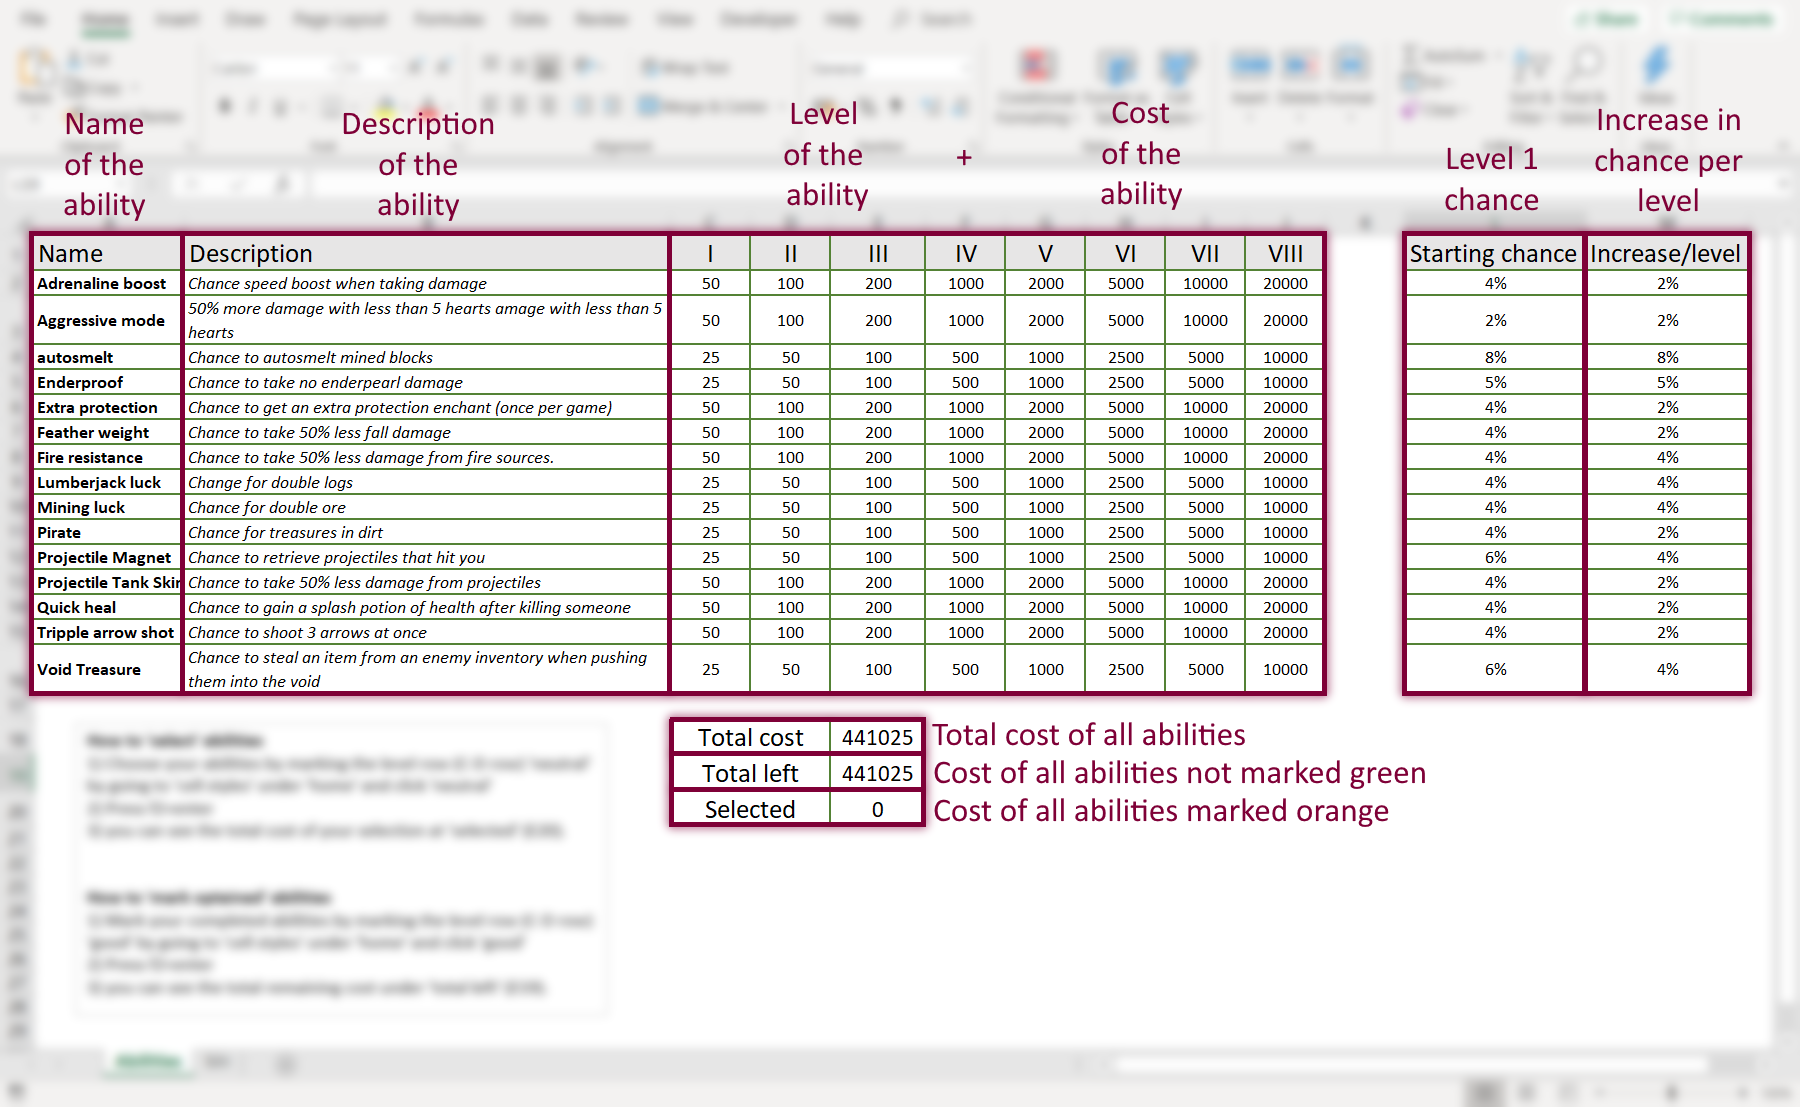Select Adrenaline boost level VIII cost 20000

click(x=1285, y=284)
